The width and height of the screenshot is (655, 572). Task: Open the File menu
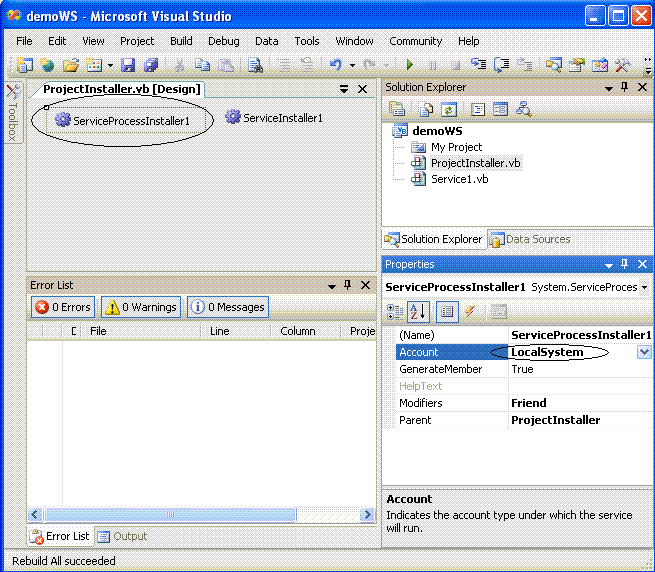coord(24,41)
